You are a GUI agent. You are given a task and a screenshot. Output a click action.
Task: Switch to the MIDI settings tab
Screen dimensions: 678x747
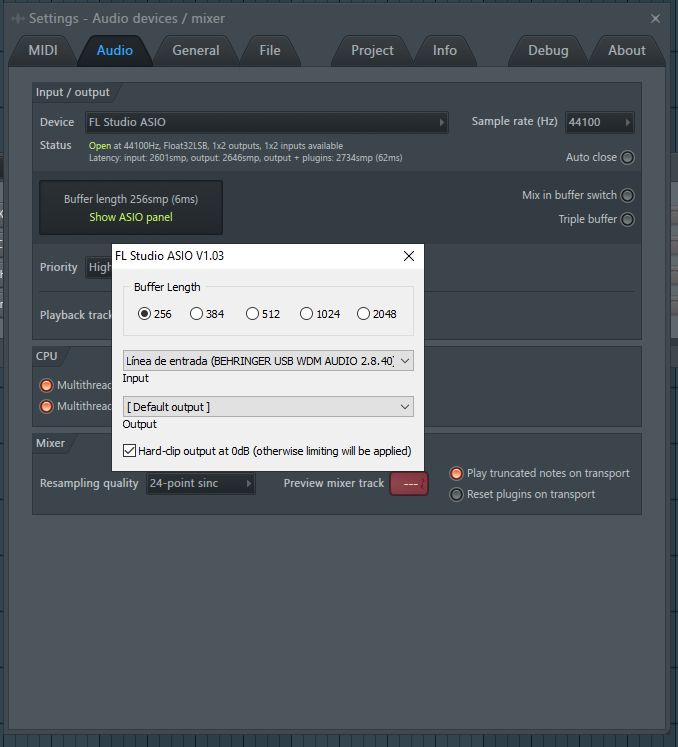(x=43, y=50)
